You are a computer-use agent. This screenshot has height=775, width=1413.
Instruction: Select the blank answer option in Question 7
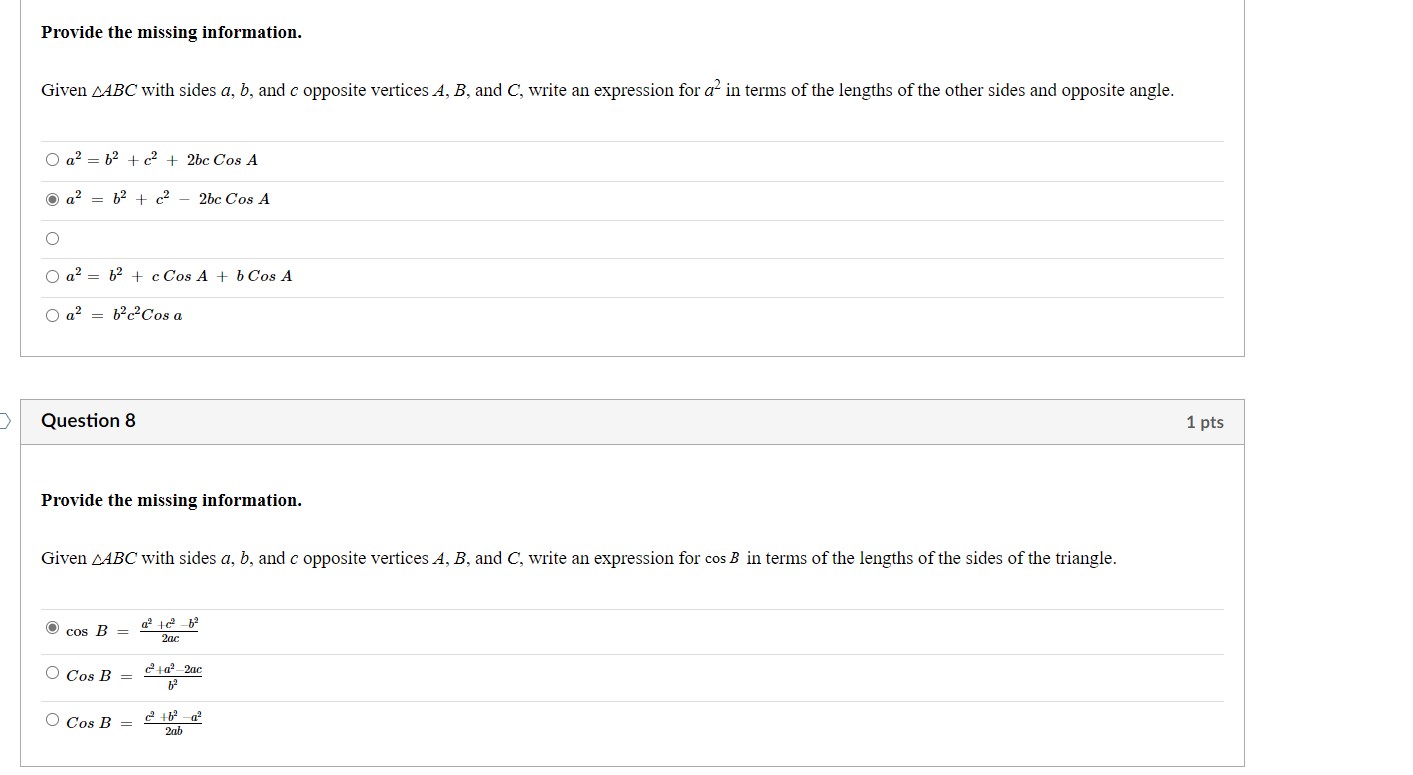tap(51, 236)
